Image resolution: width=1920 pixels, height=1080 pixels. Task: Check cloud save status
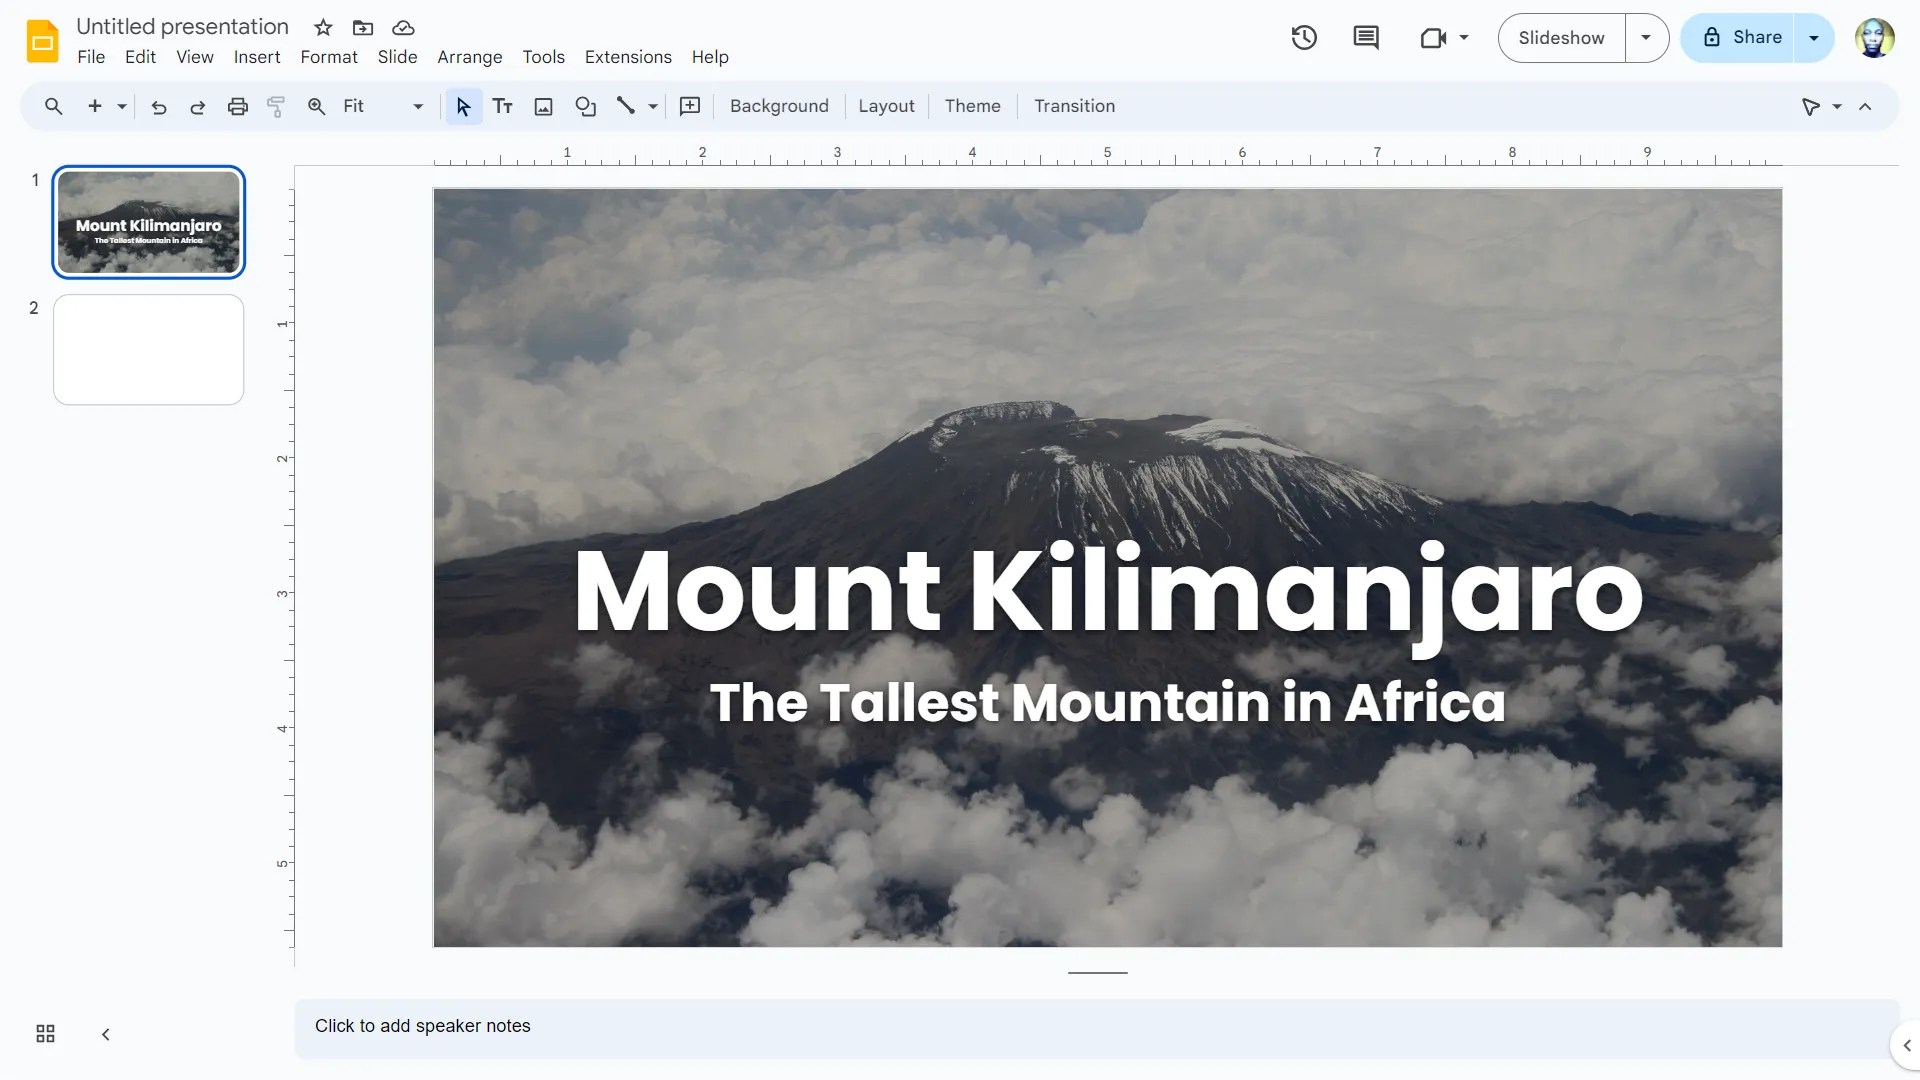pos(404,28)
